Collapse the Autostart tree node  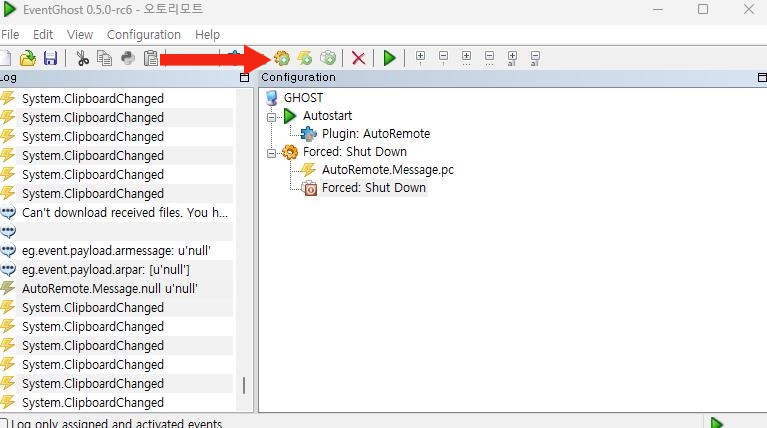[x=271, y=116]
